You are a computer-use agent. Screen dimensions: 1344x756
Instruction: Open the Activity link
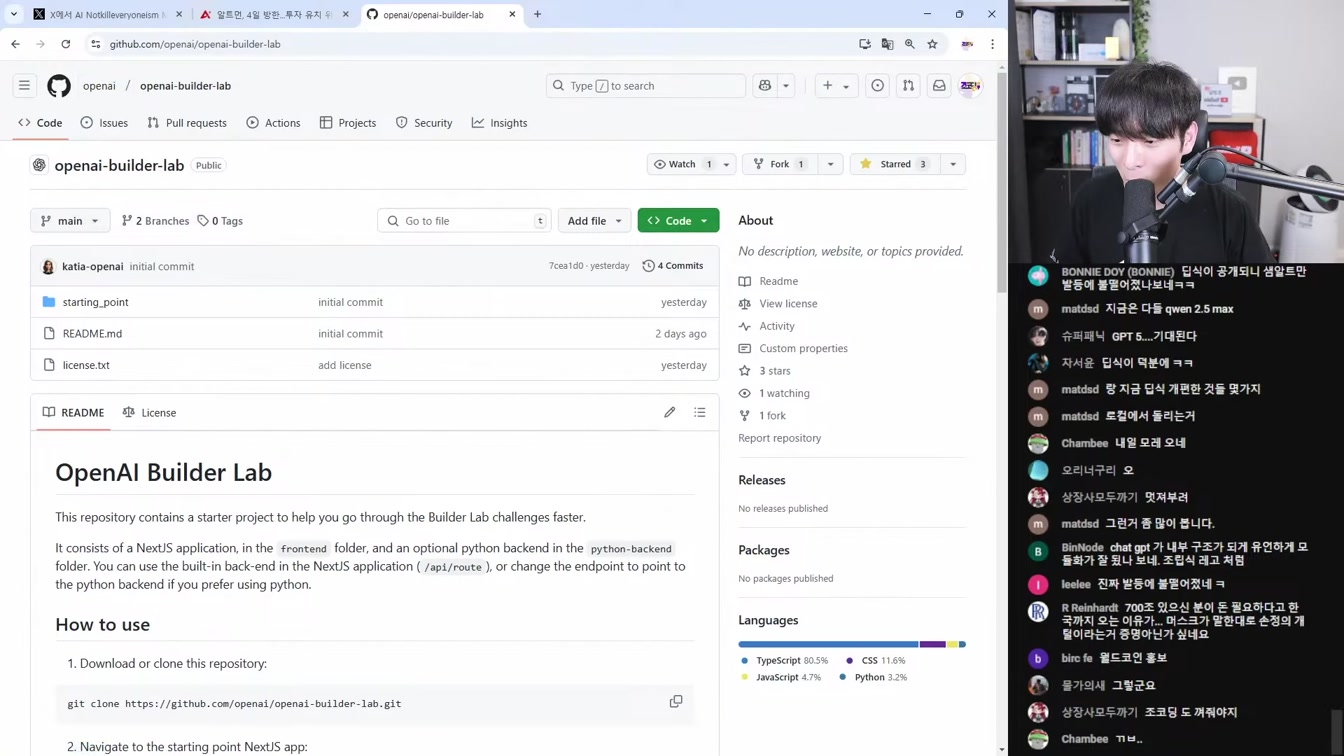776,326
